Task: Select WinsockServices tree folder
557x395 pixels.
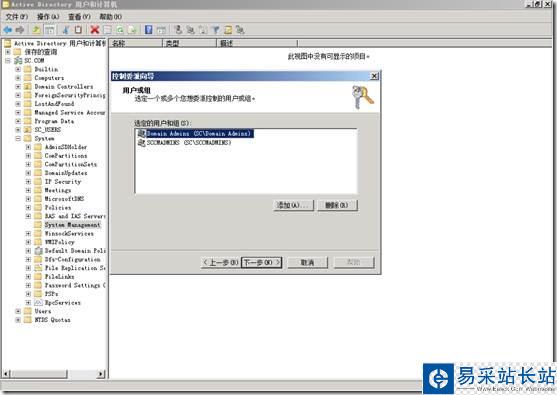Action: pyautogui.click(x=69, y=233)
